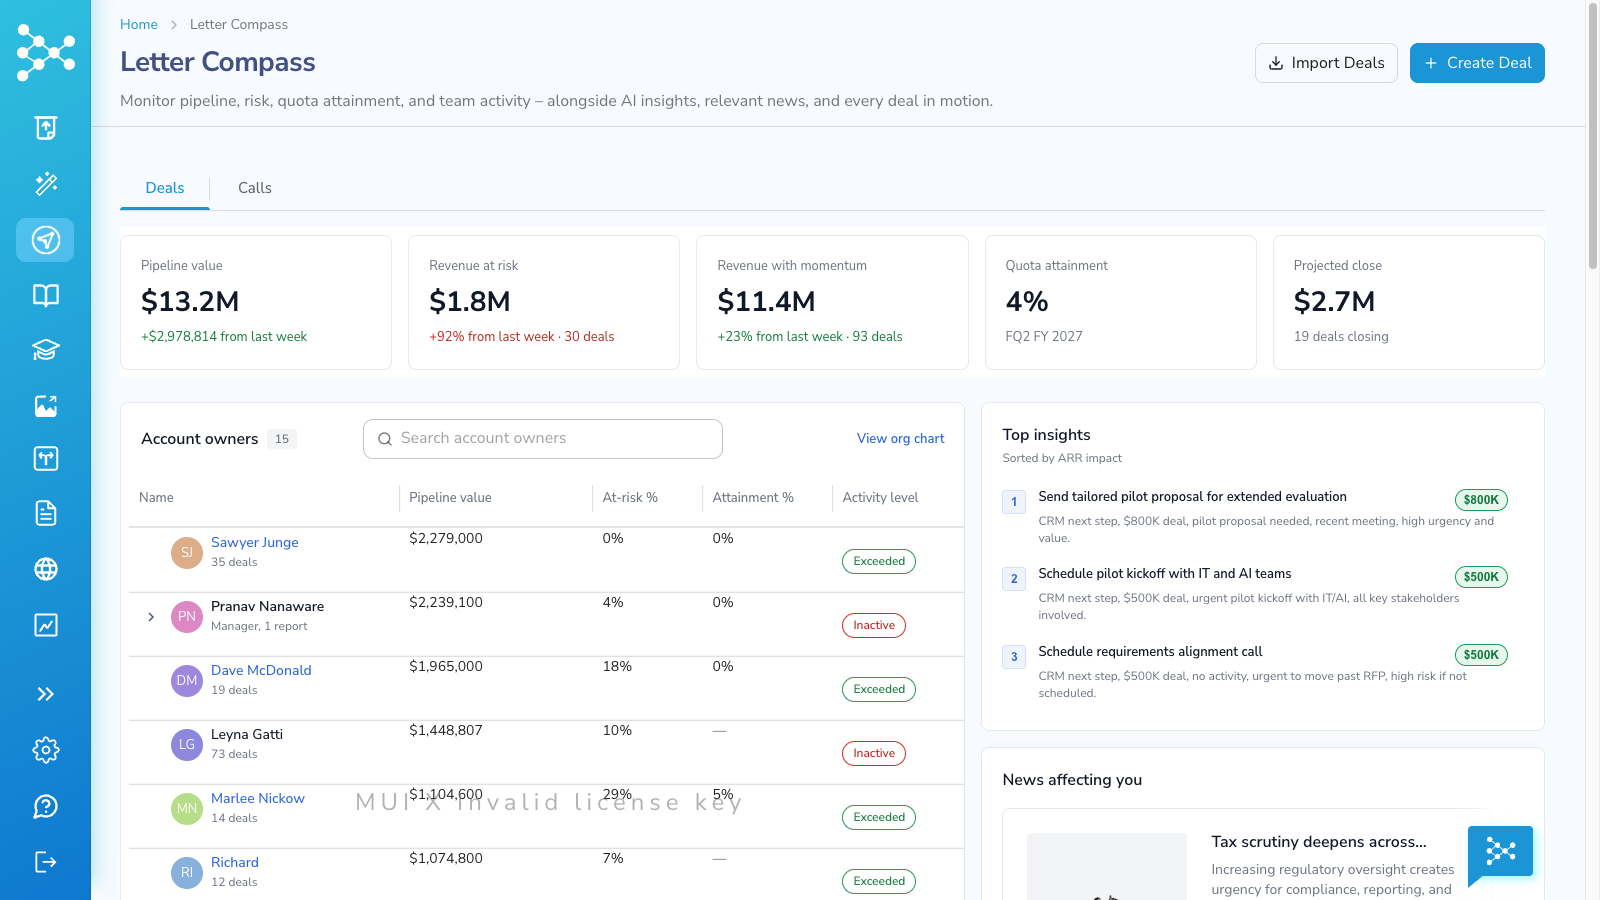
Task: Open Marlee Nickow's profile link
Action: pos(258,798)
